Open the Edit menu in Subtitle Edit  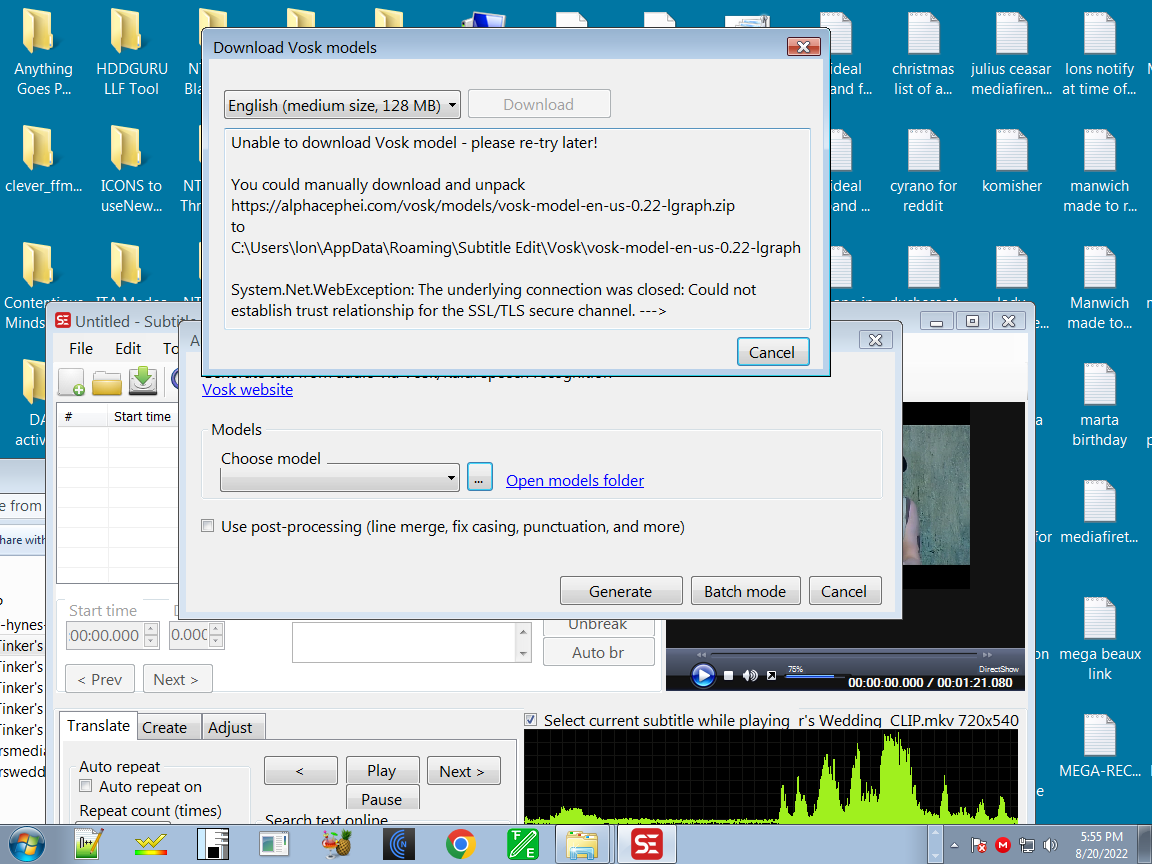tap(128, 348)
